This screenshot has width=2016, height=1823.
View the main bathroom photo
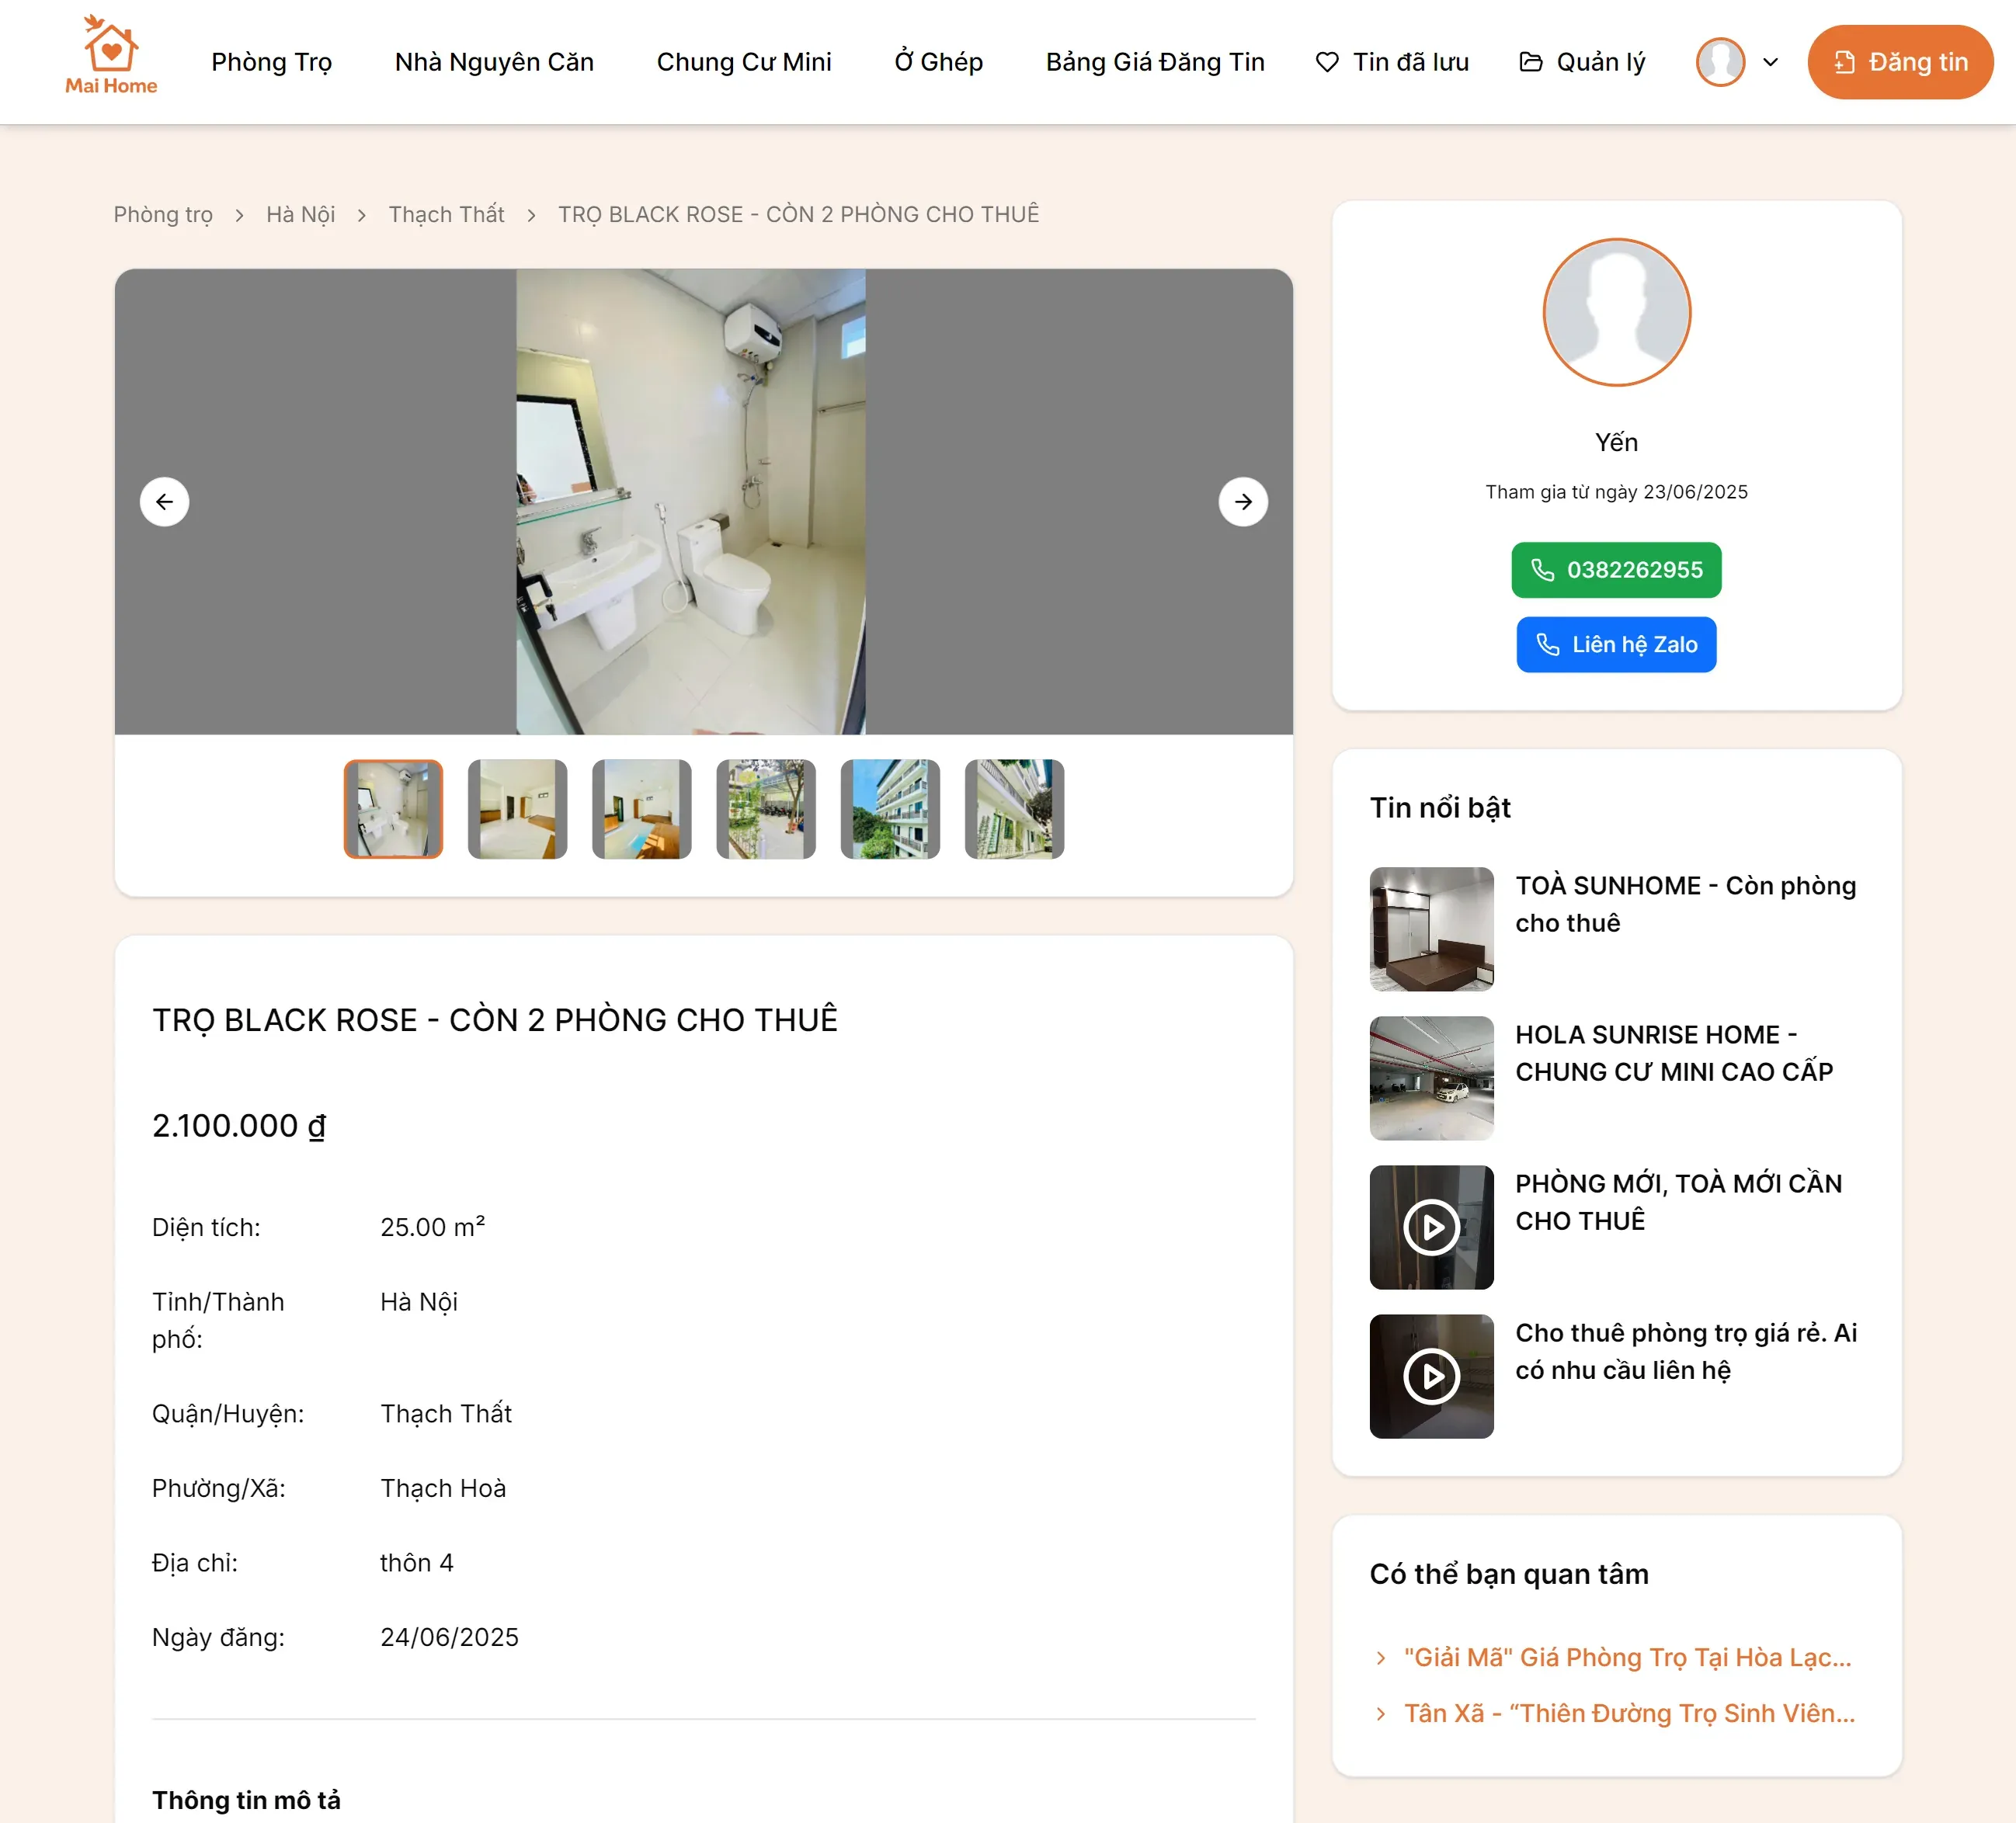691,502
